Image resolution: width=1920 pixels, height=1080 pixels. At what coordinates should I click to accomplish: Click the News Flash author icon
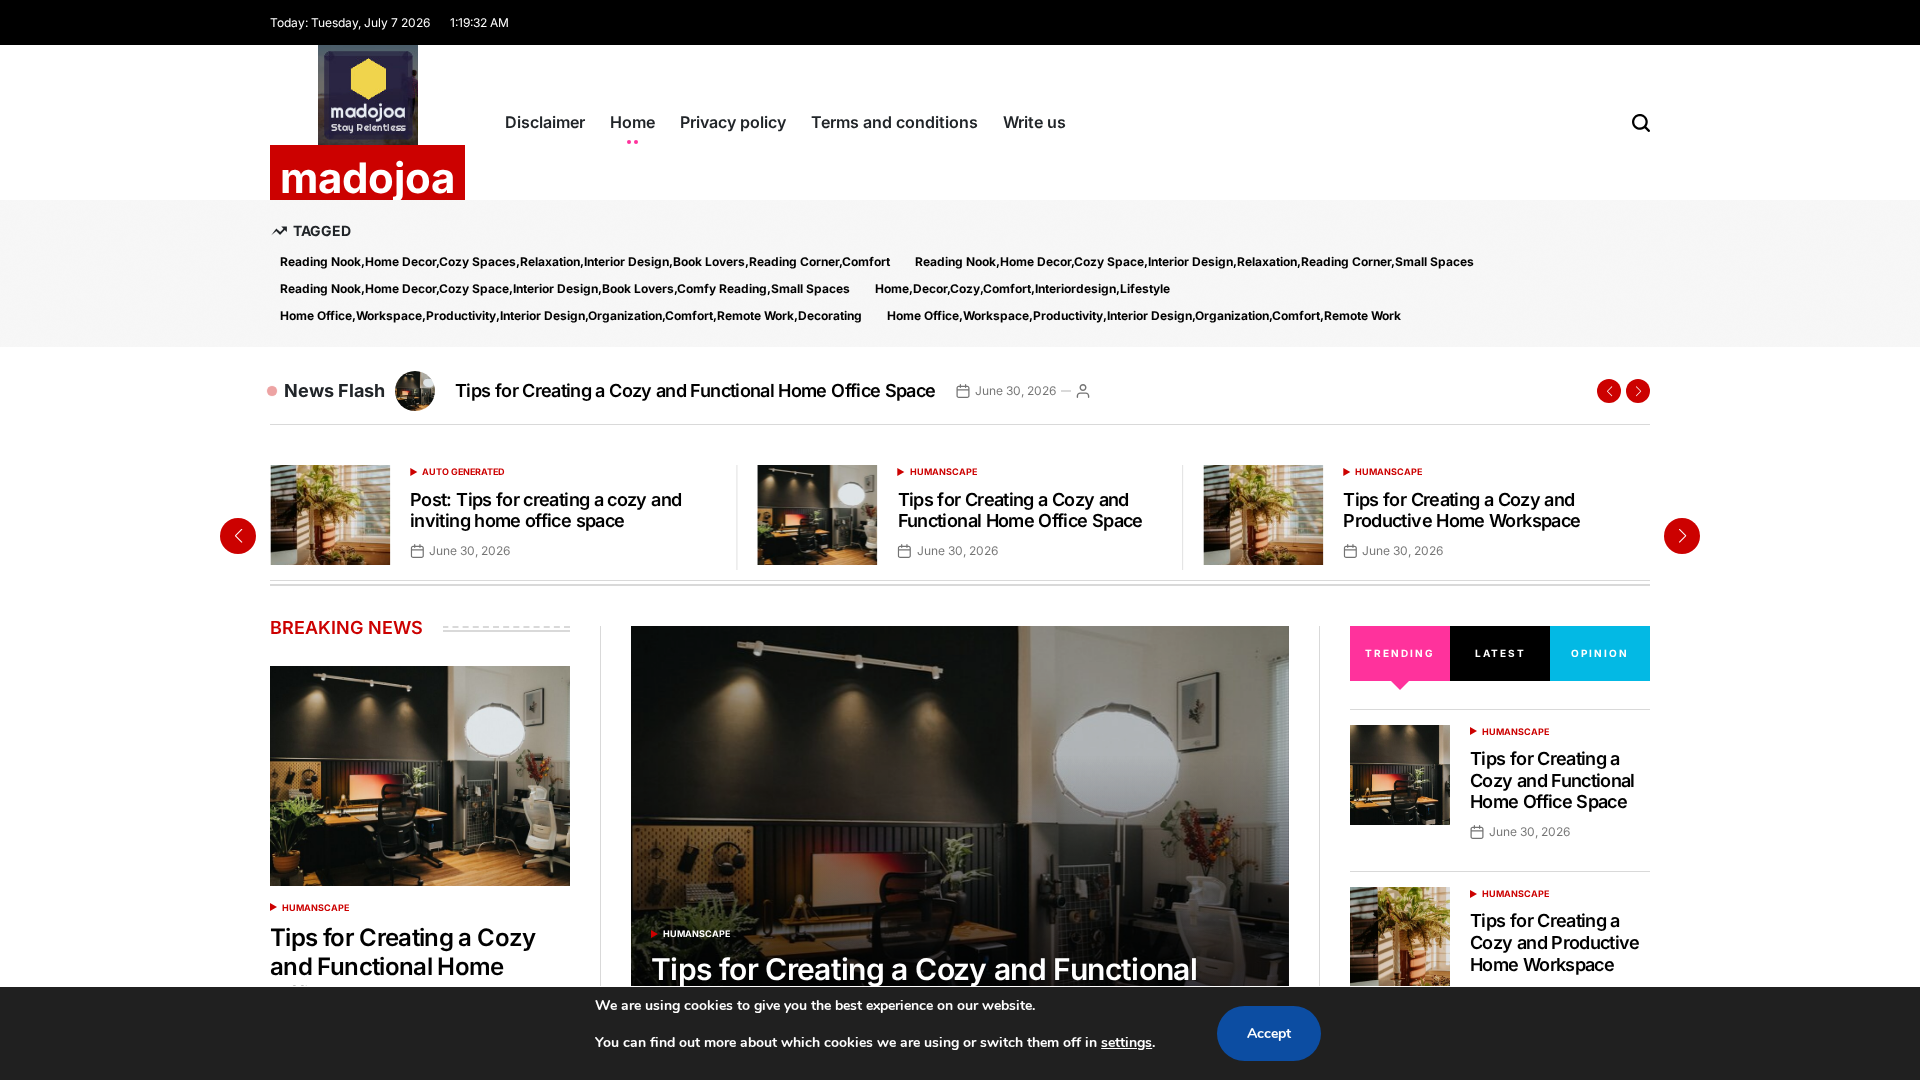point(1082,391)
